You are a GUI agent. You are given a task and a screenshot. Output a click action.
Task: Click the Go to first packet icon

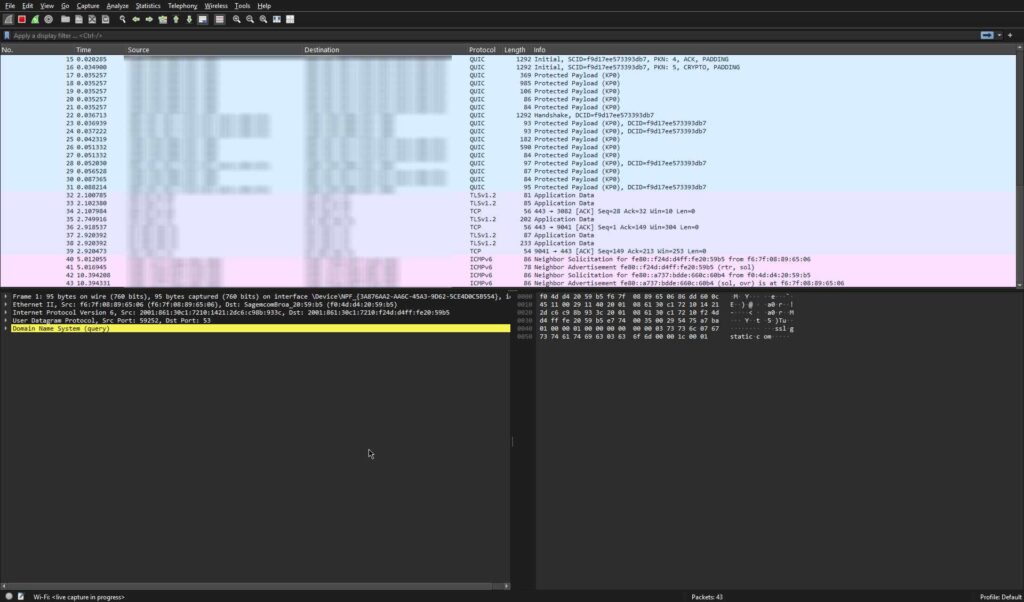(176, 19)
